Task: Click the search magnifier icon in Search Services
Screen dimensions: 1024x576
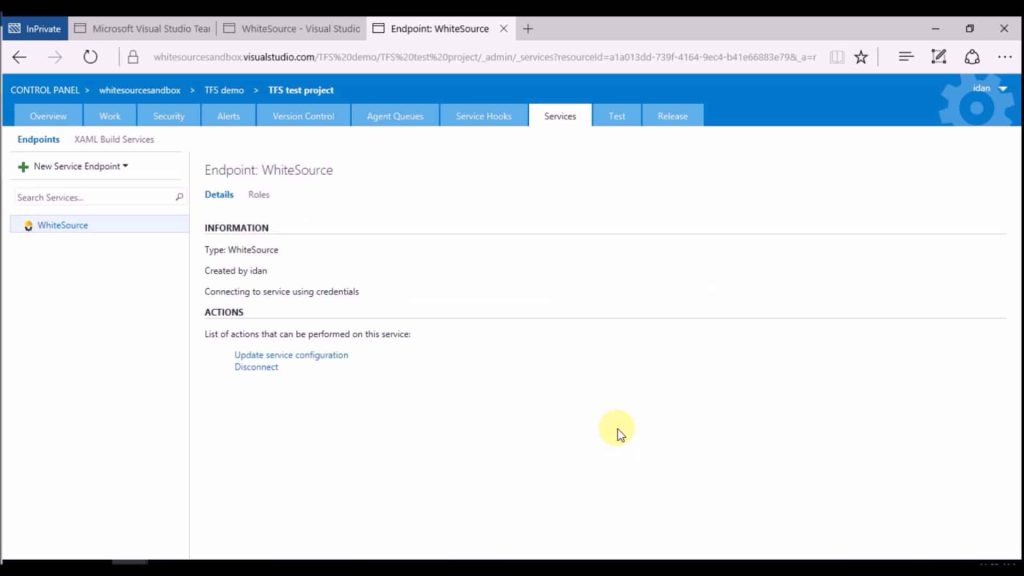Action: click(x=179, y=197)
